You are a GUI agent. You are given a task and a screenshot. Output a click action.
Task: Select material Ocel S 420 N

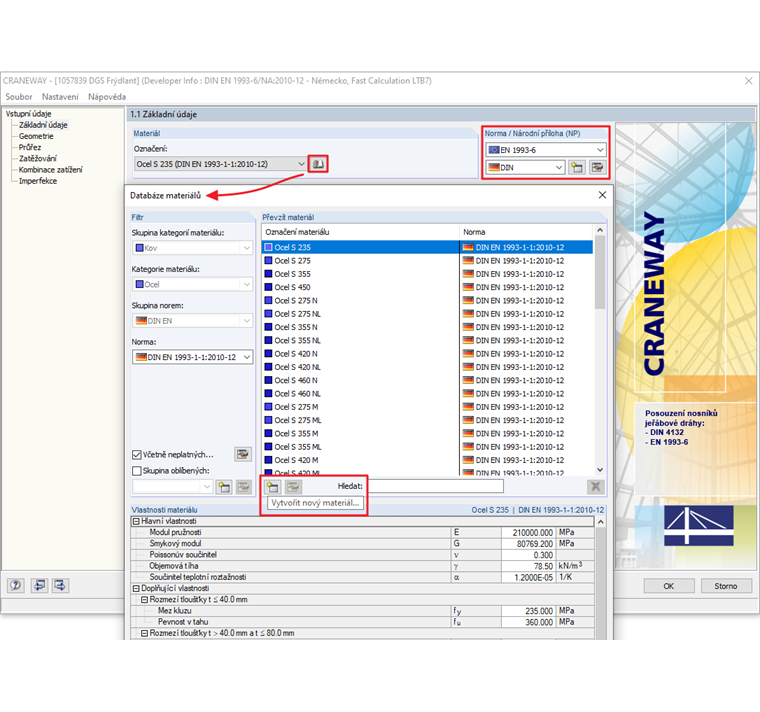pos(427,354)
